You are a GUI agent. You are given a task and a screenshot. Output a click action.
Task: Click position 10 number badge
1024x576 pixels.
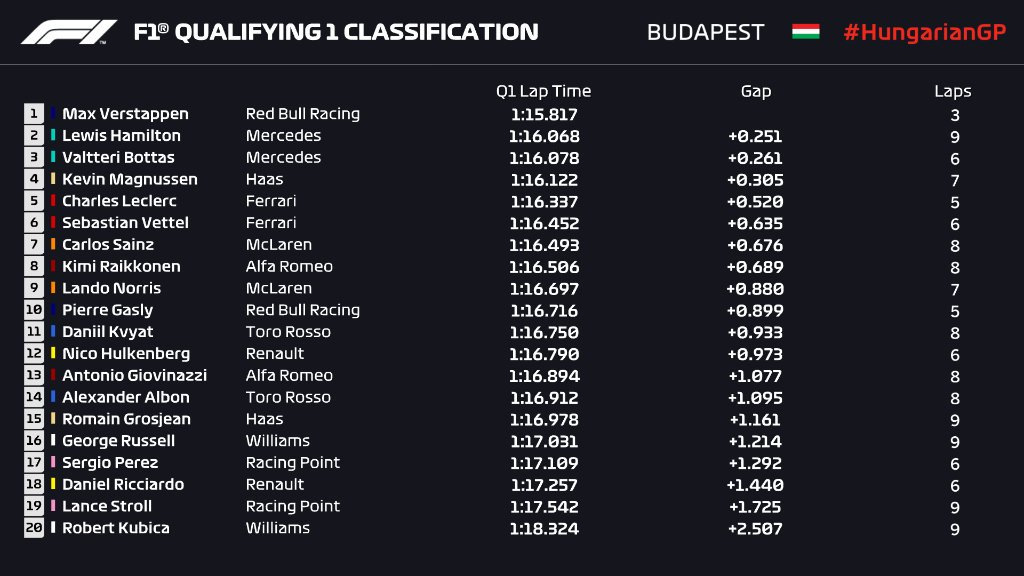(34, 310)
